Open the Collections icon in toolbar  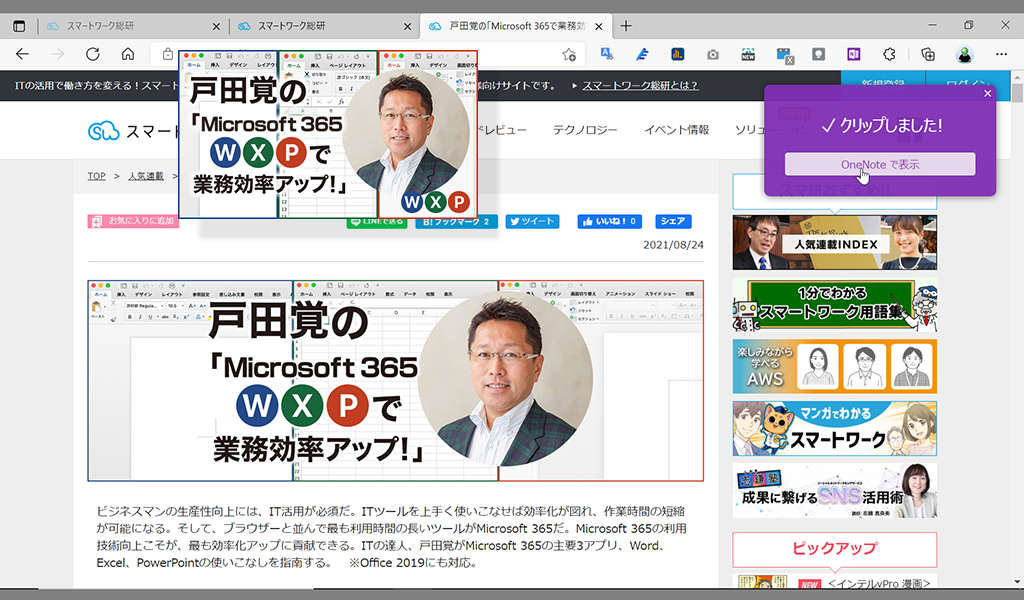928,54
